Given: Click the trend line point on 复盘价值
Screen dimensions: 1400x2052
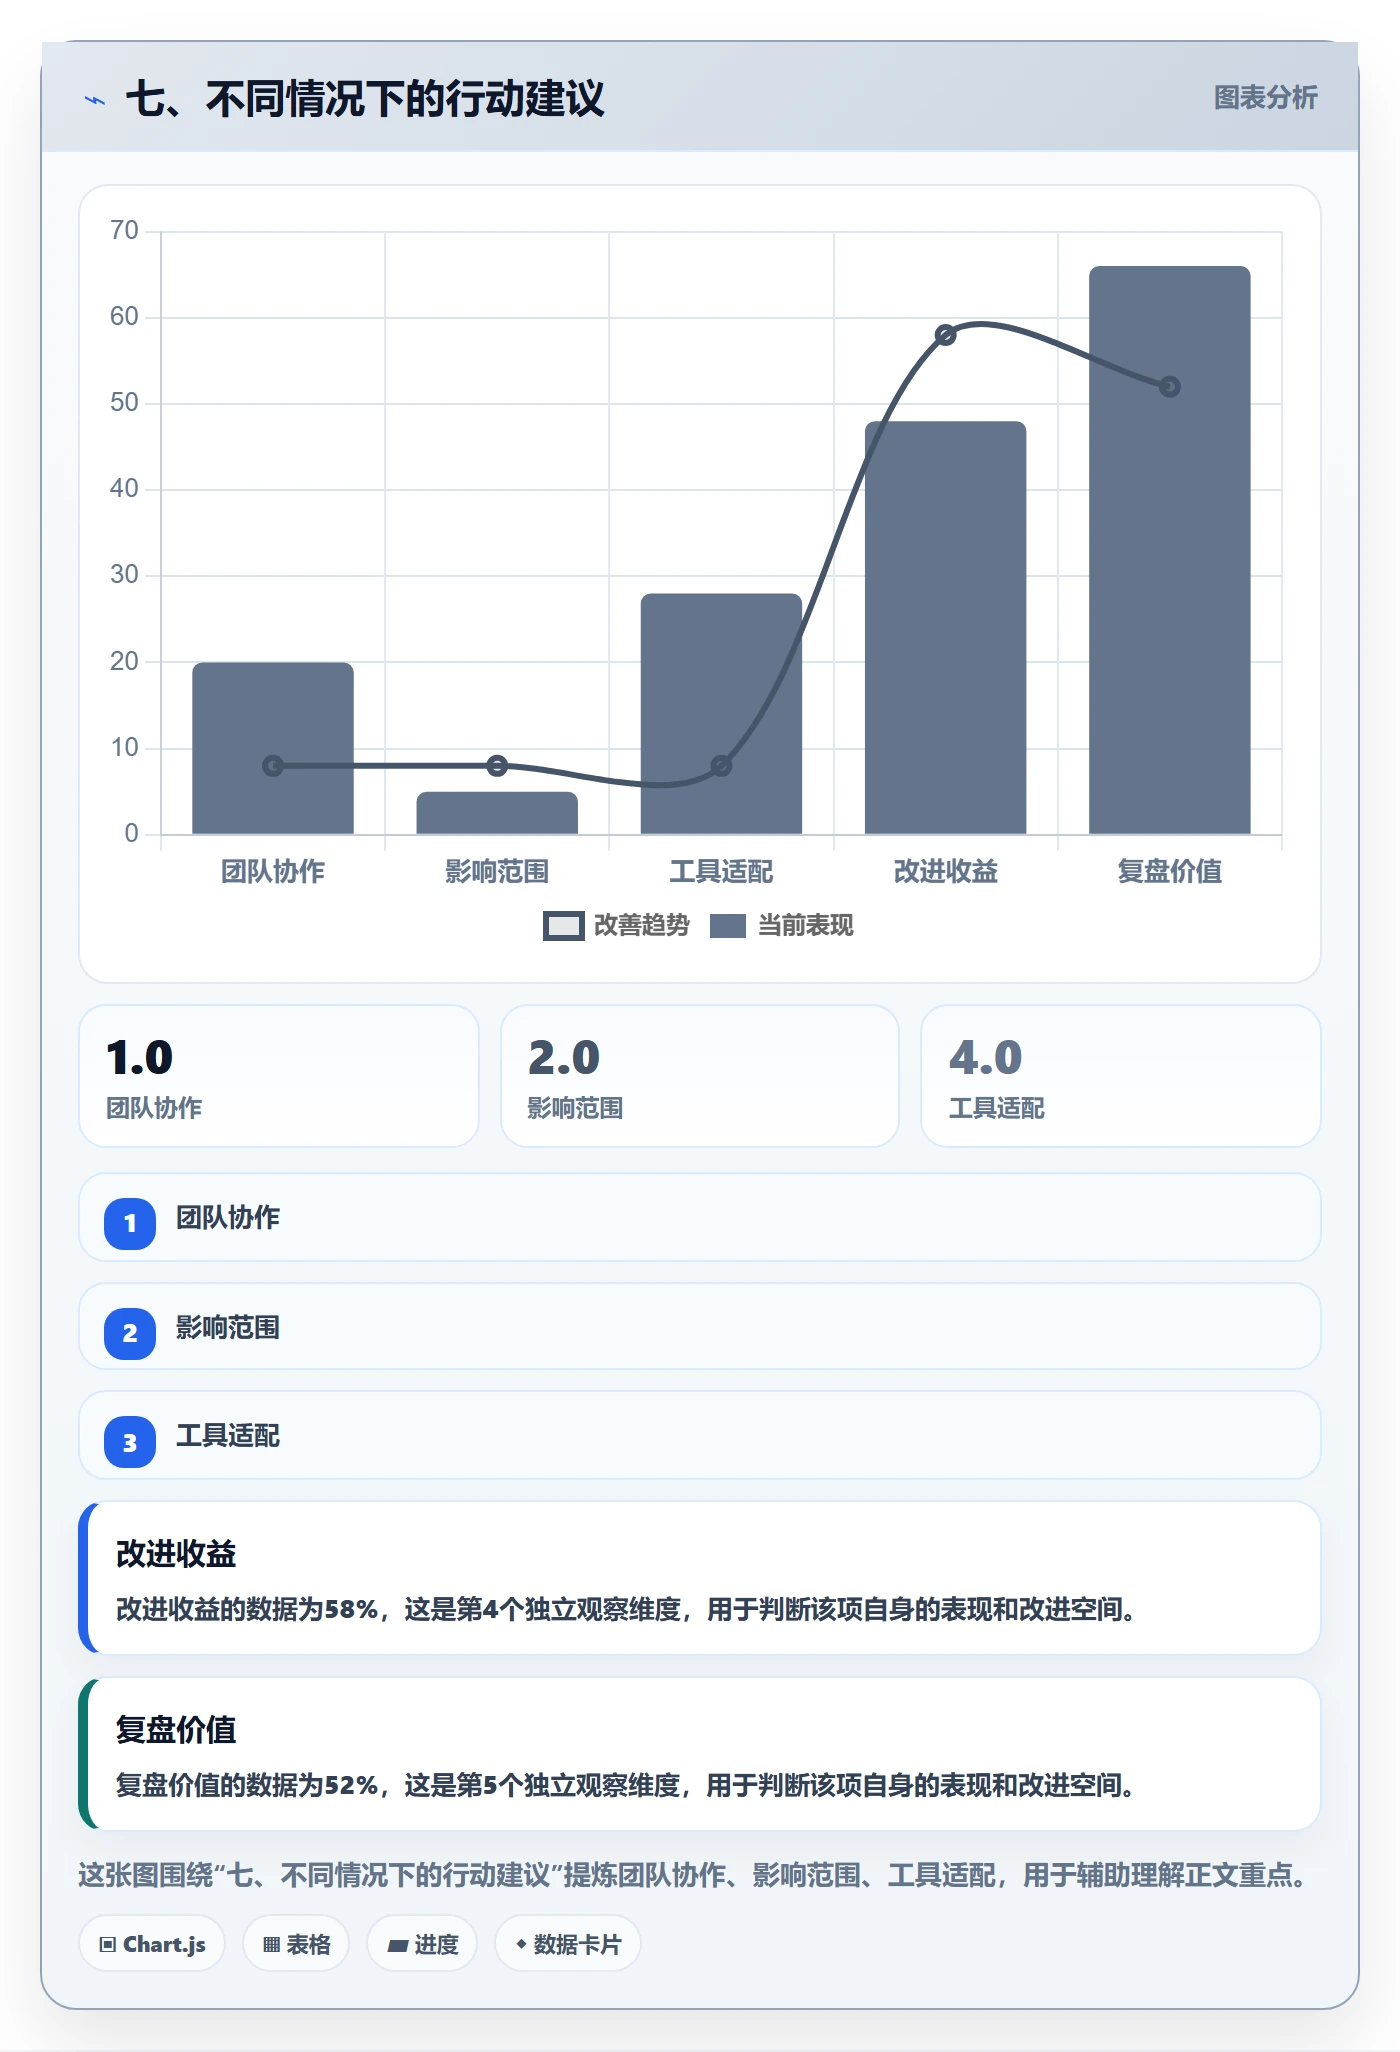Looking at the screenshot, I should coord(1169,386).
